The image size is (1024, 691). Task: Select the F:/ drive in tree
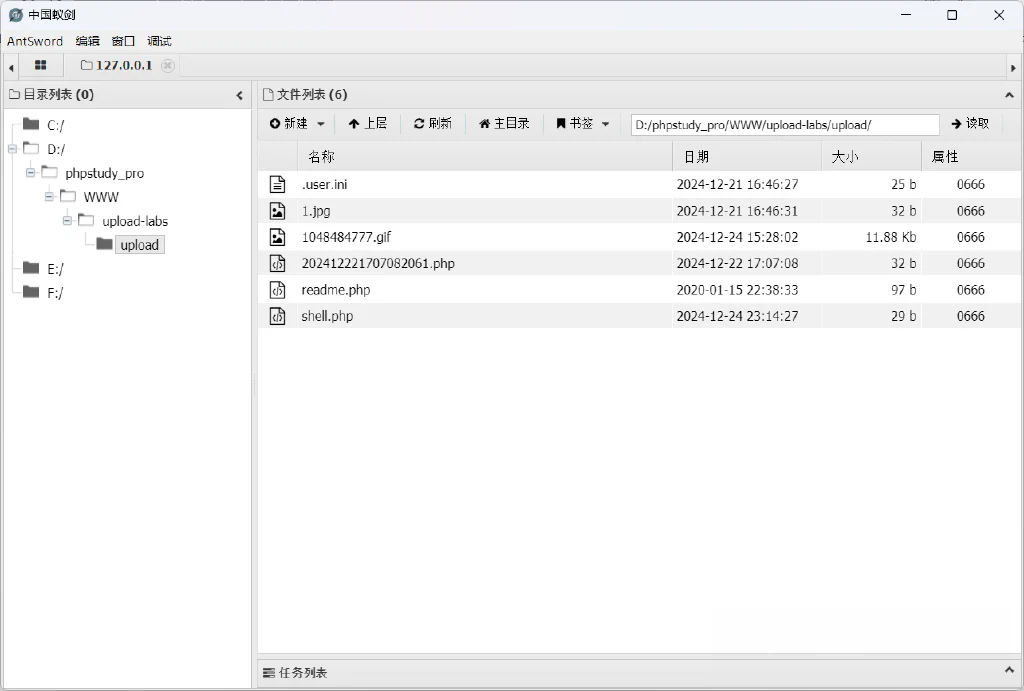point(56,293)
